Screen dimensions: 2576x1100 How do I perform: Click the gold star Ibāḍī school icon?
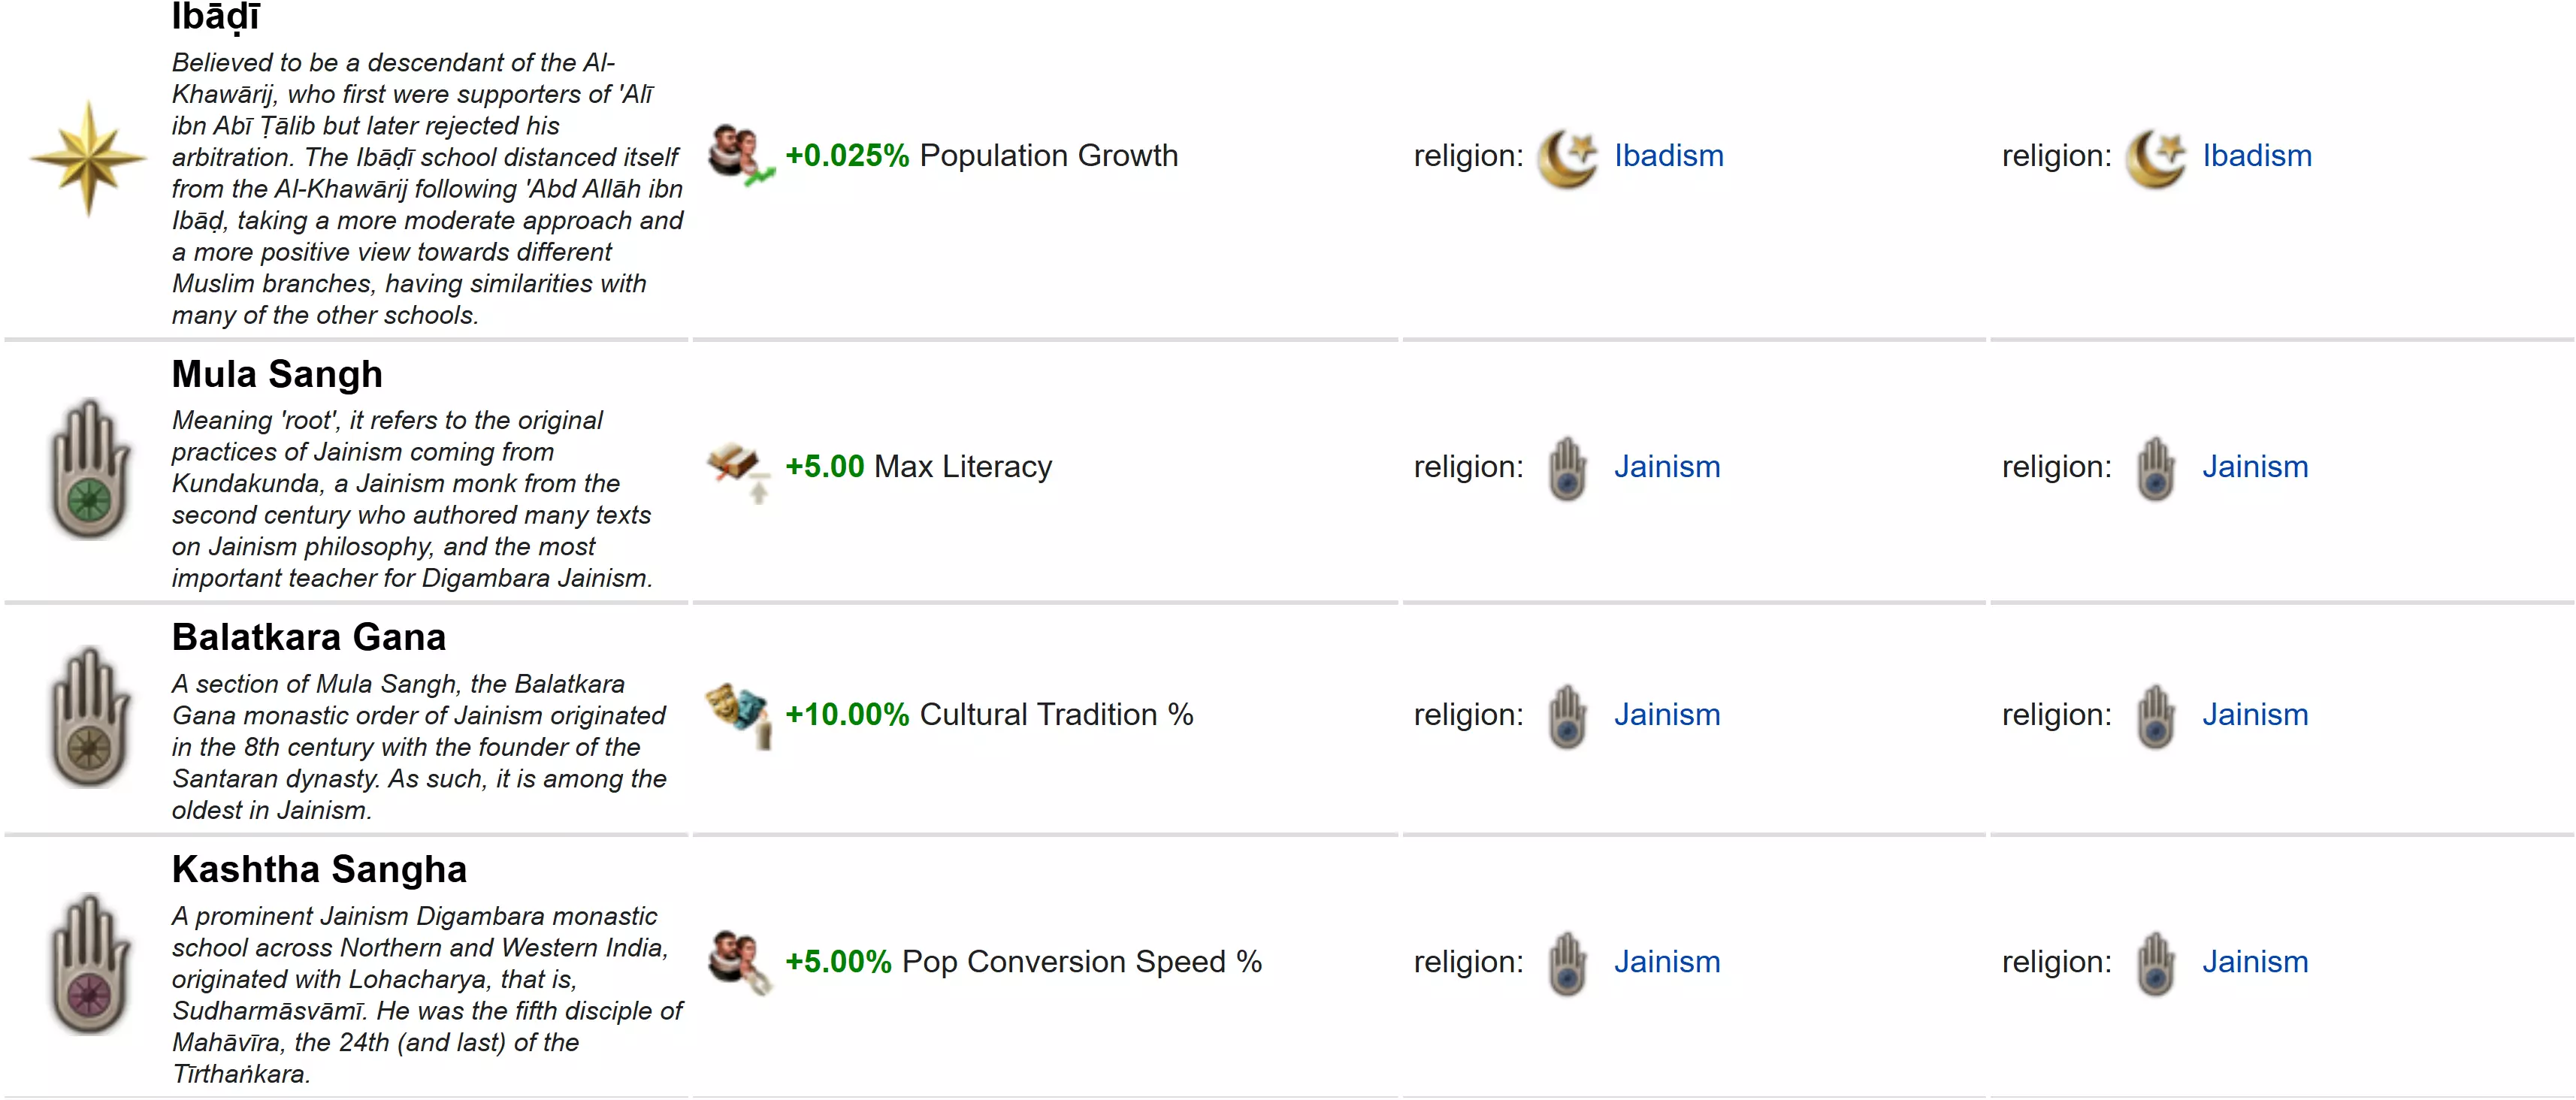[x=88, y=157]
